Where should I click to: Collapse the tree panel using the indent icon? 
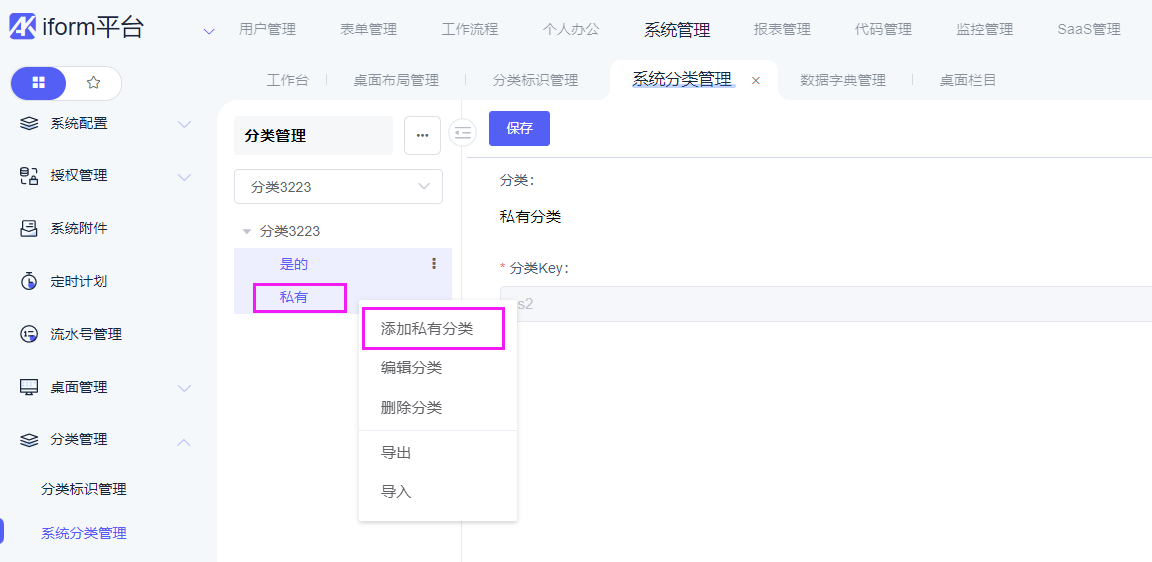[462, 132]
